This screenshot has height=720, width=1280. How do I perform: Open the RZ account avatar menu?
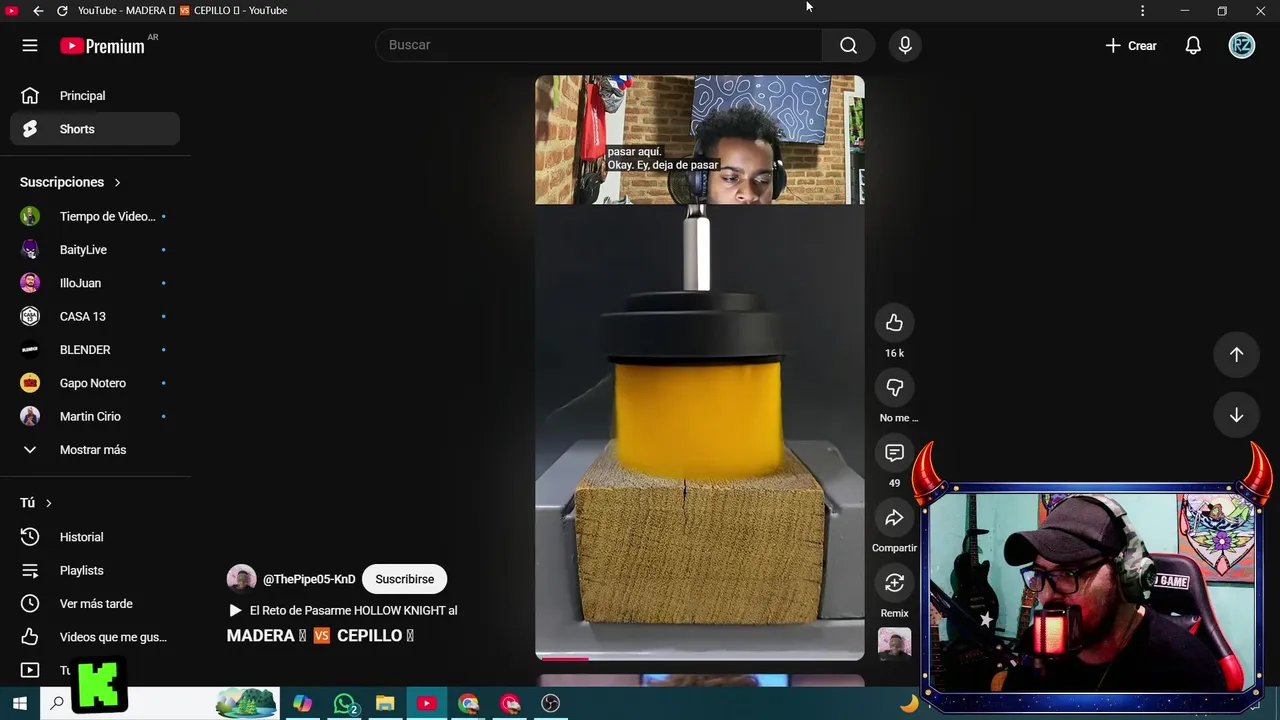click(x=1242, y=45)
